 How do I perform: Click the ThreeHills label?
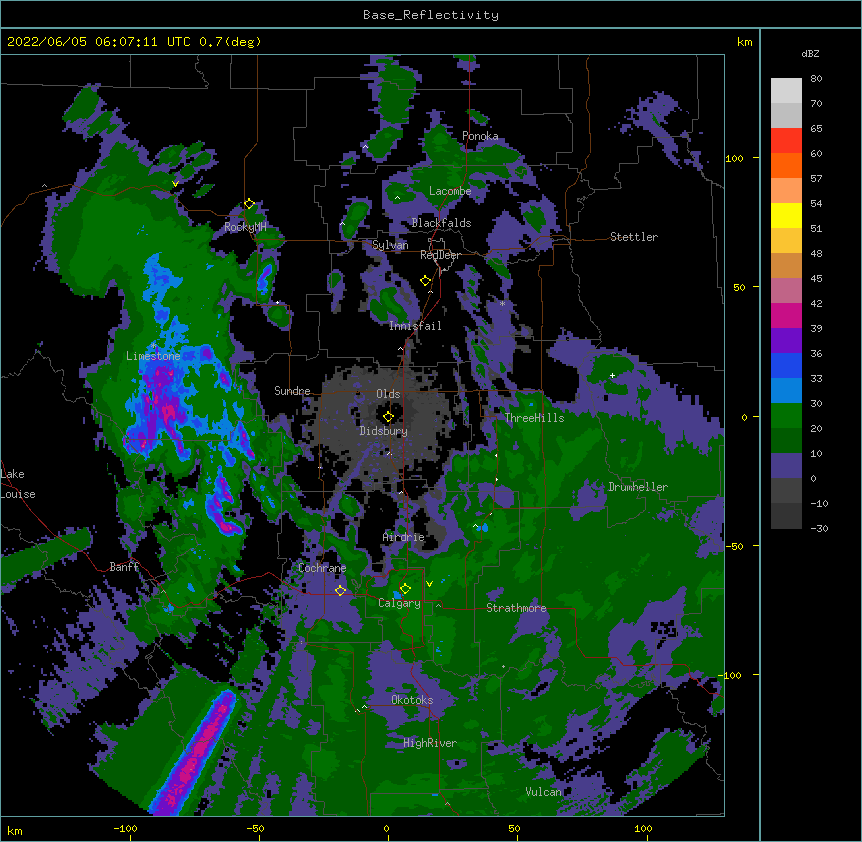(534, 418)
